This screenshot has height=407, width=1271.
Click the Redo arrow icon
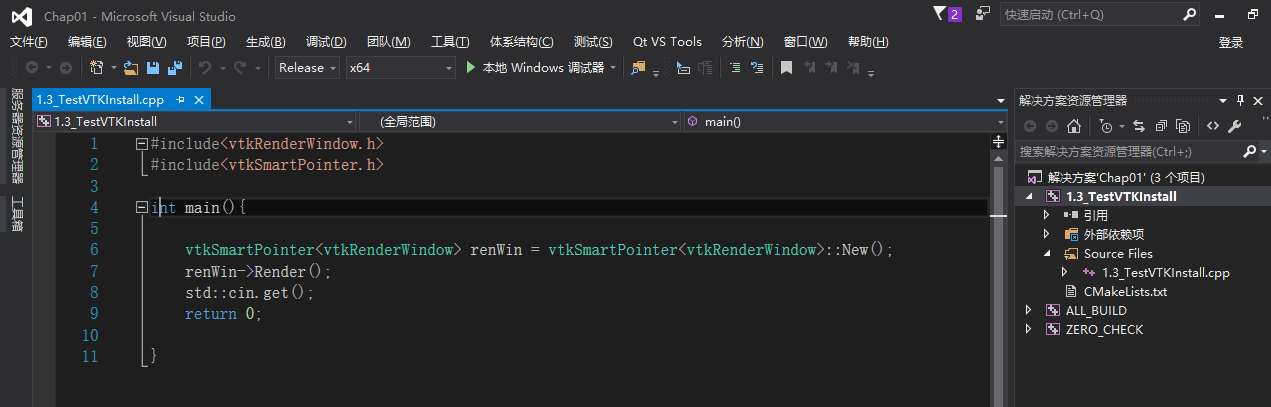pyautogui.click(x=240, y=68)
